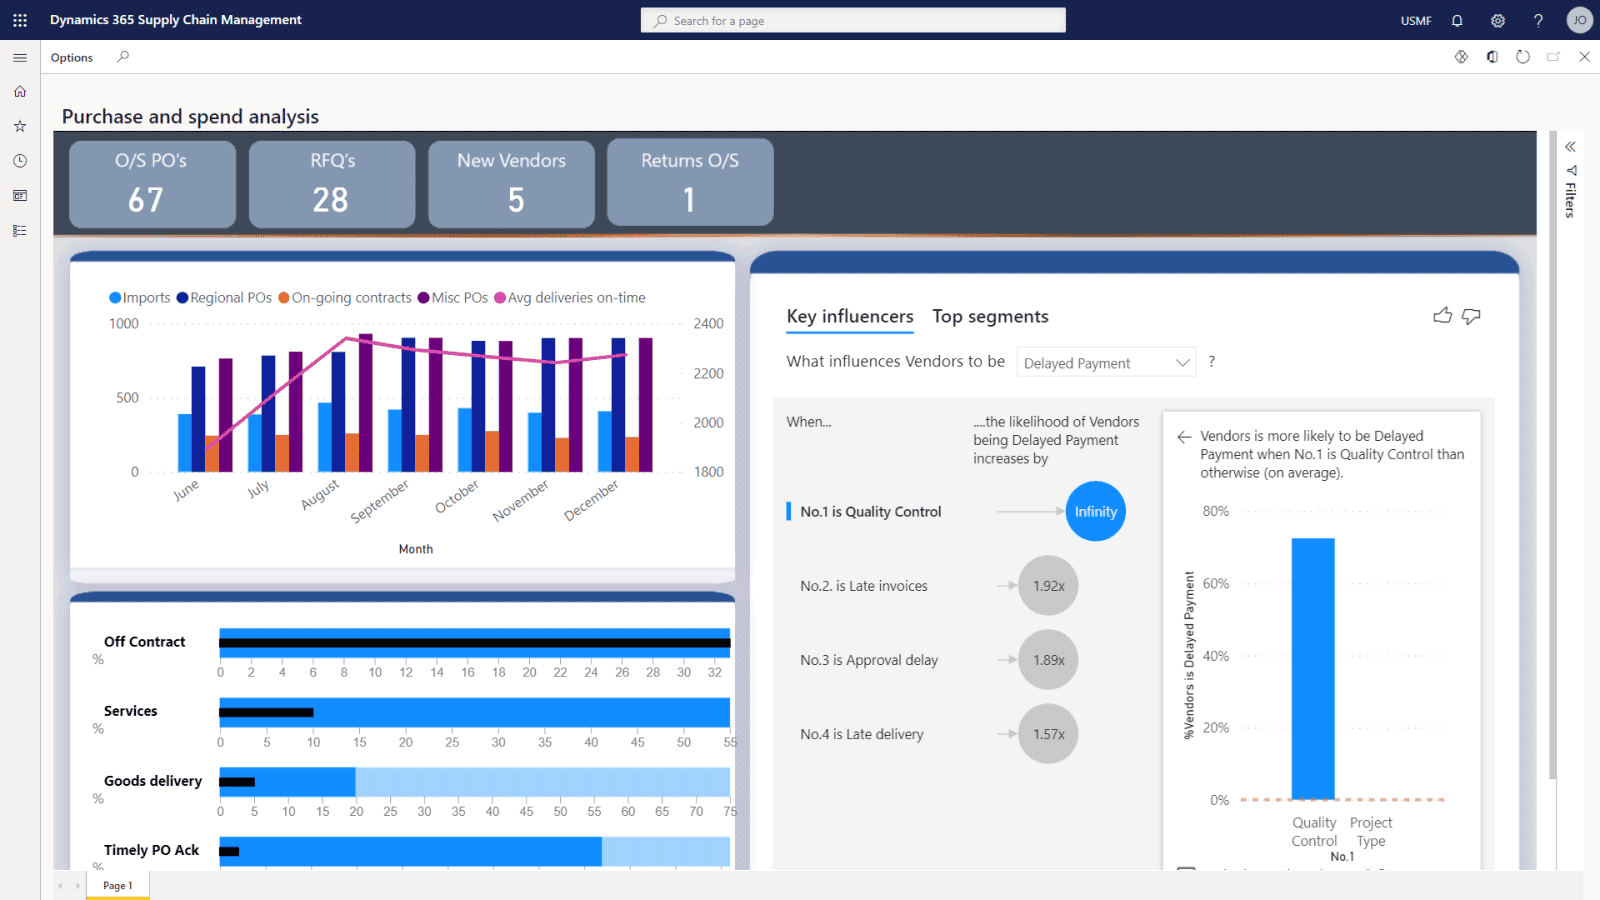Click the thumbs down icon
The image size is (1600, 900).
(1471, 316)
